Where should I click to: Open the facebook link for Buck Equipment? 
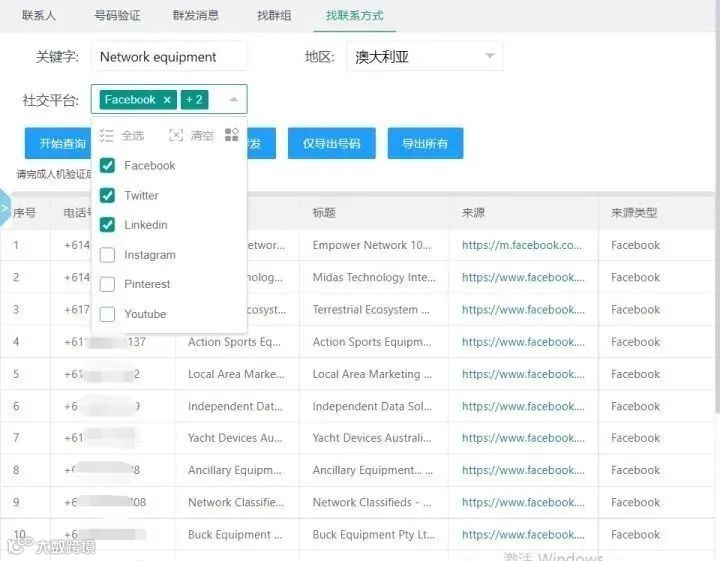click(523, 534)
